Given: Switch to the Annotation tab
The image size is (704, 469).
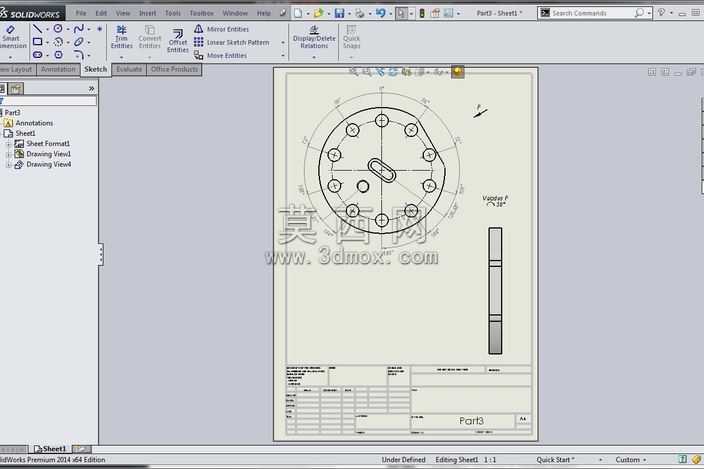Looking at the screenshot, I should [58, 69].
